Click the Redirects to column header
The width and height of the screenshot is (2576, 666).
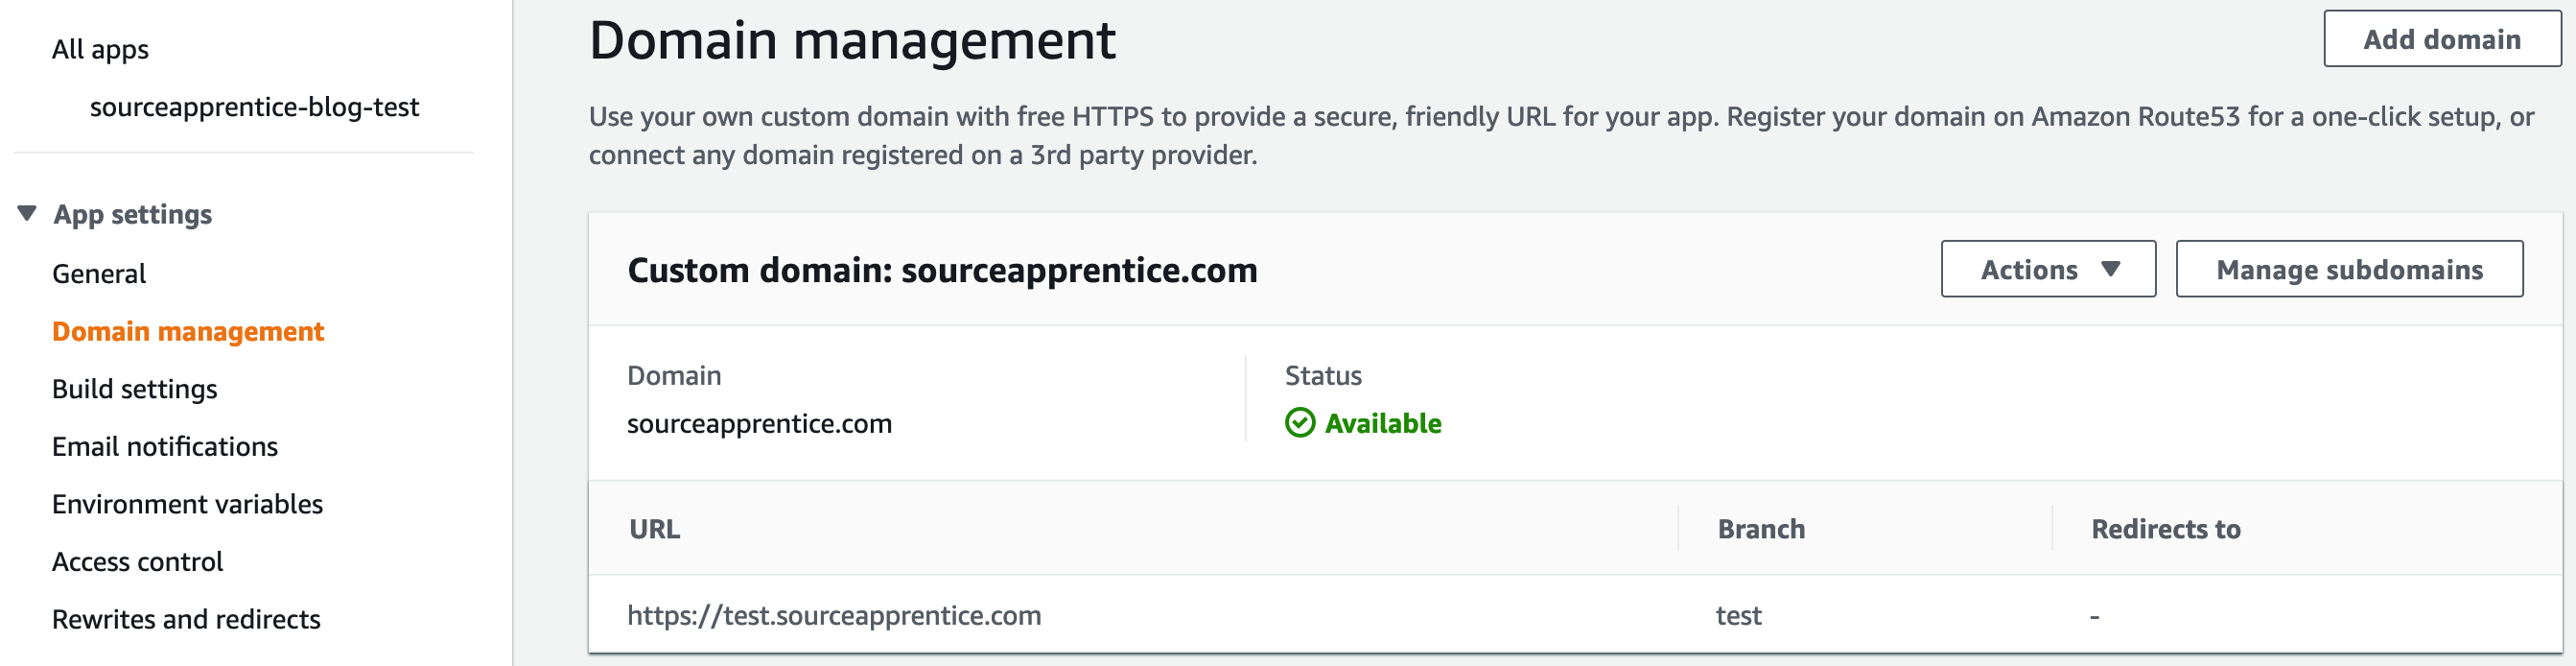tap(2166, 529)
